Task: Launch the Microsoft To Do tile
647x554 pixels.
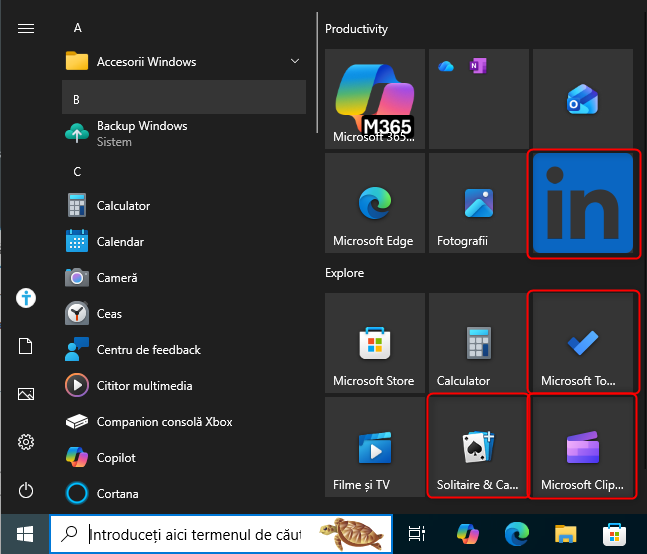Action: click(583, 343)
